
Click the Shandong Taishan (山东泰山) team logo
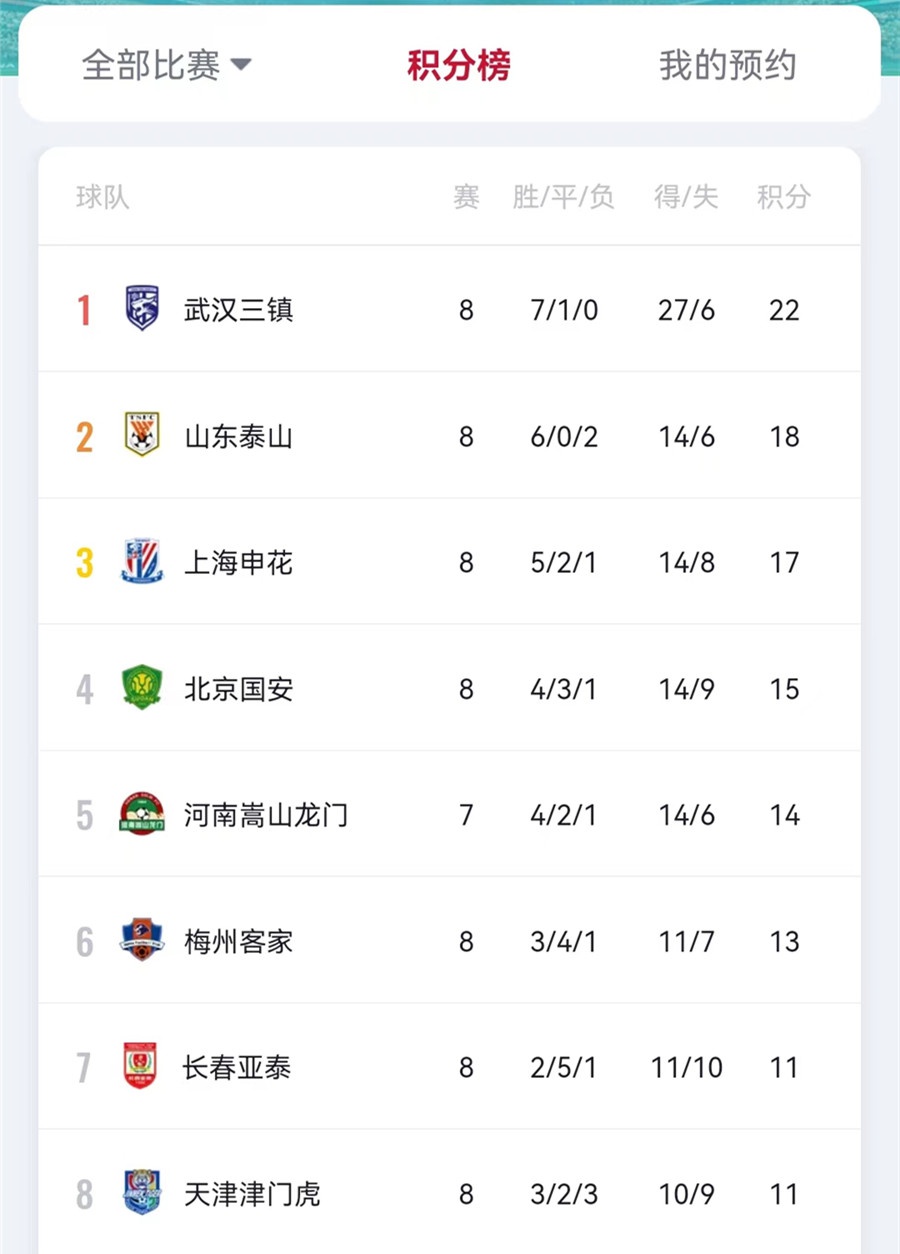(142, 435)
